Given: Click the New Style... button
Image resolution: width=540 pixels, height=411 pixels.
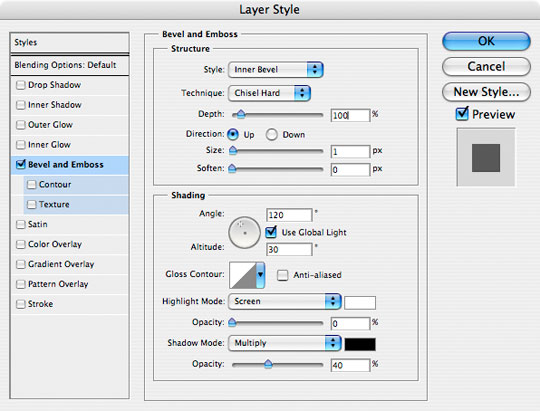Looking at the screenshot, I should tap(486, 92).
